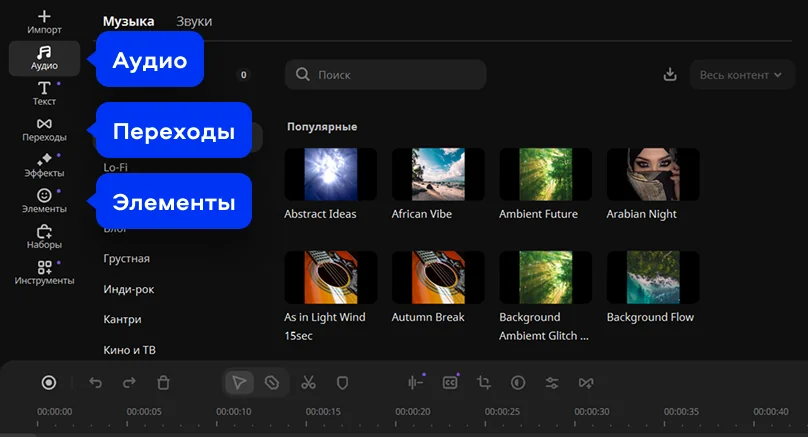
Task: Click the Arabian Night title text
Action: coord(642,214)
